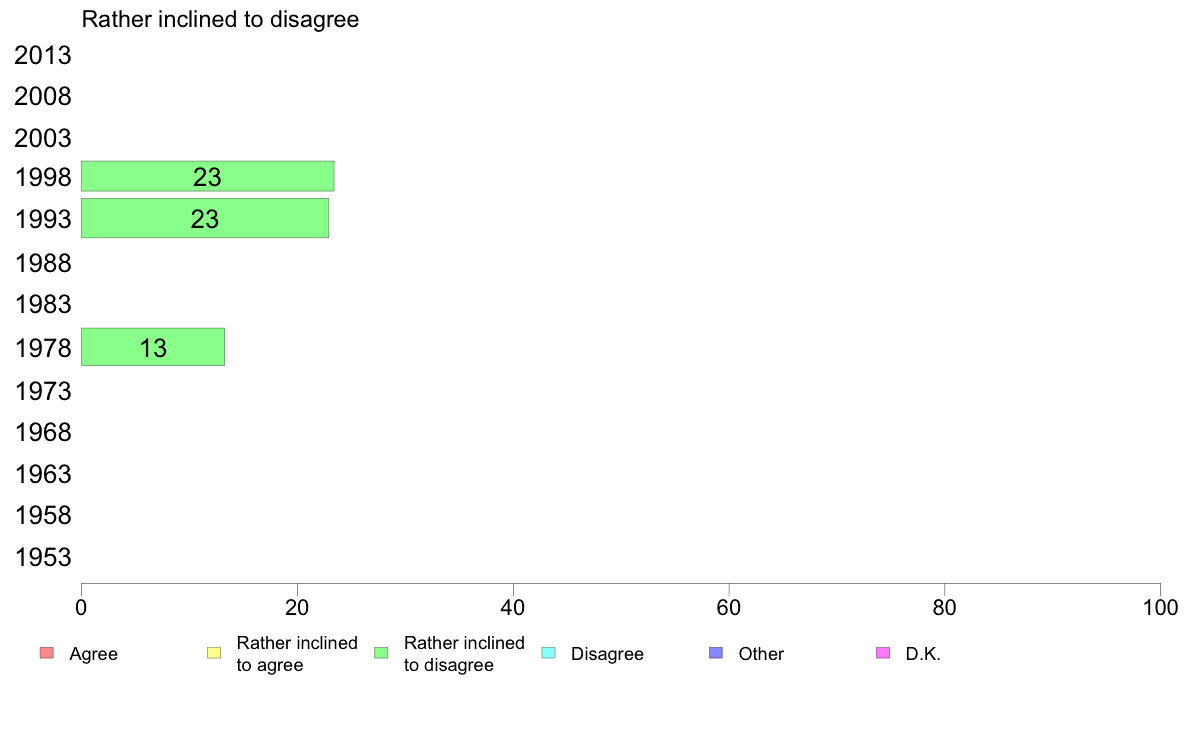The height and width of the screenshot is (736, 1188).
Task: Click the 1953 year label
Action: point(42,557)
